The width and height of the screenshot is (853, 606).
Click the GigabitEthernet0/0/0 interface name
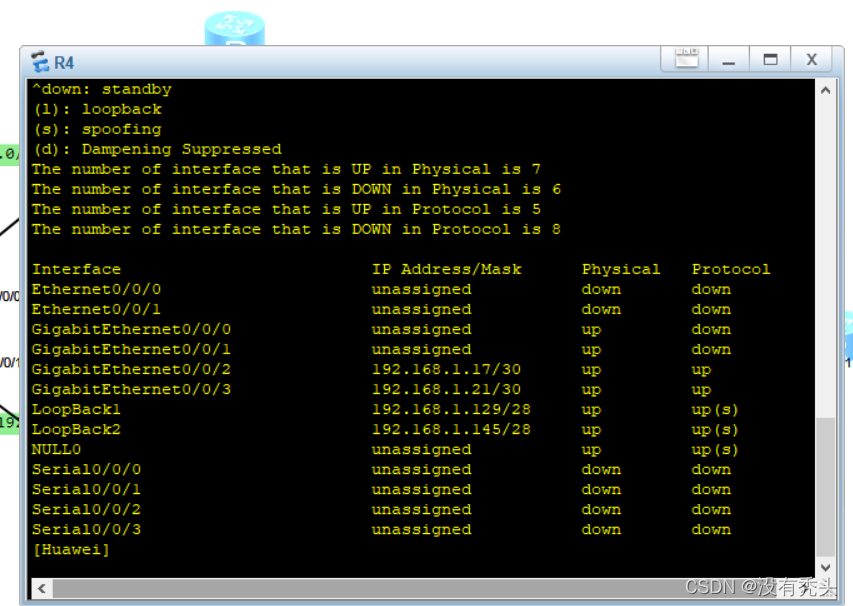coord(131,330)
